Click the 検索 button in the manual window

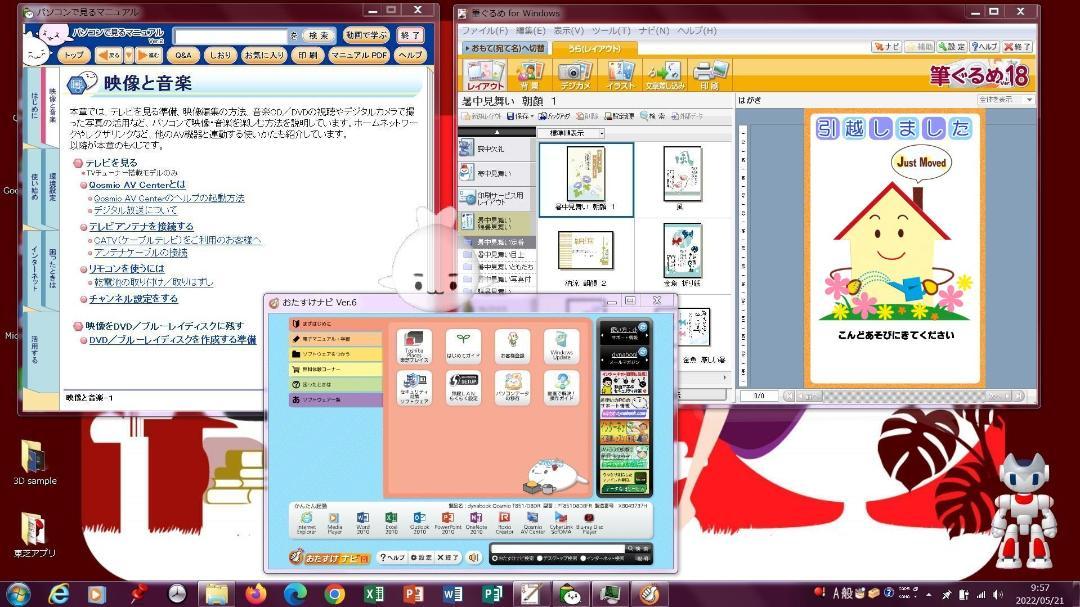(318, 36)
